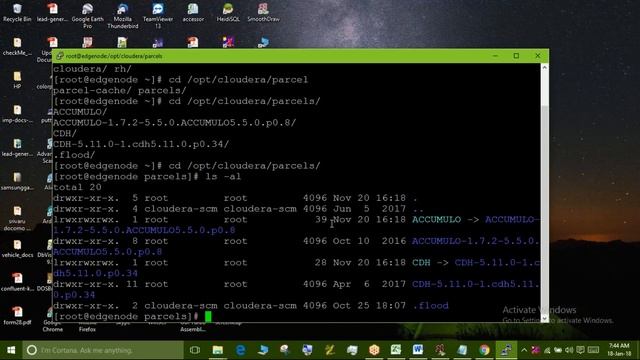Open the HP folder on the desktop
Viewport: 640px width, 360px height.
(x=17, y=80)
